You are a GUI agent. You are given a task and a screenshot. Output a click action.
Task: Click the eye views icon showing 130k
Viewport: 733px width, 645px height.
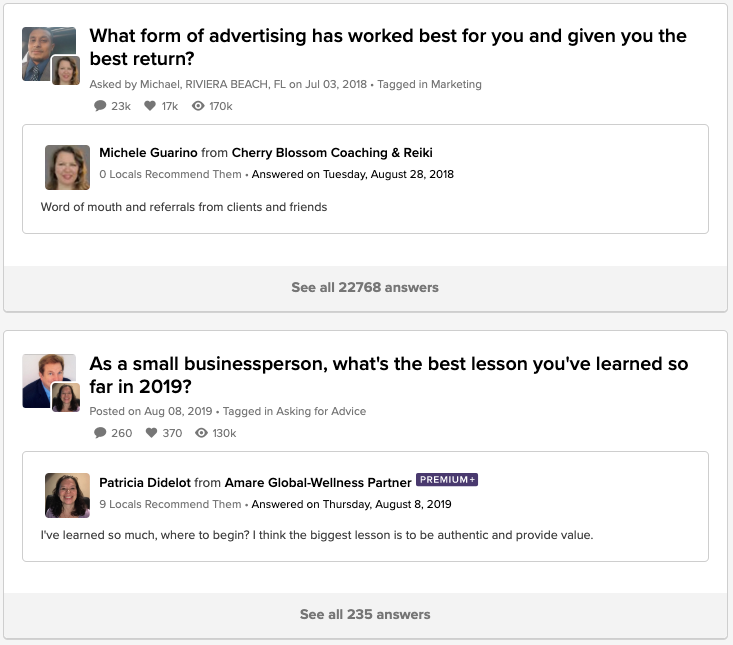click(202, 433)
